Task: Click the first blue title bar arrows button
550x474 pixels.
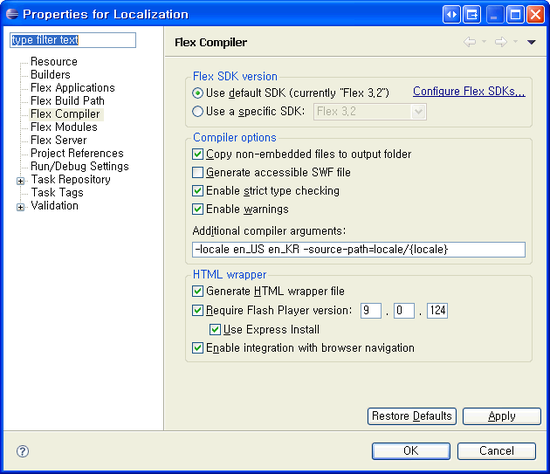Action: (x=452, y=15)
